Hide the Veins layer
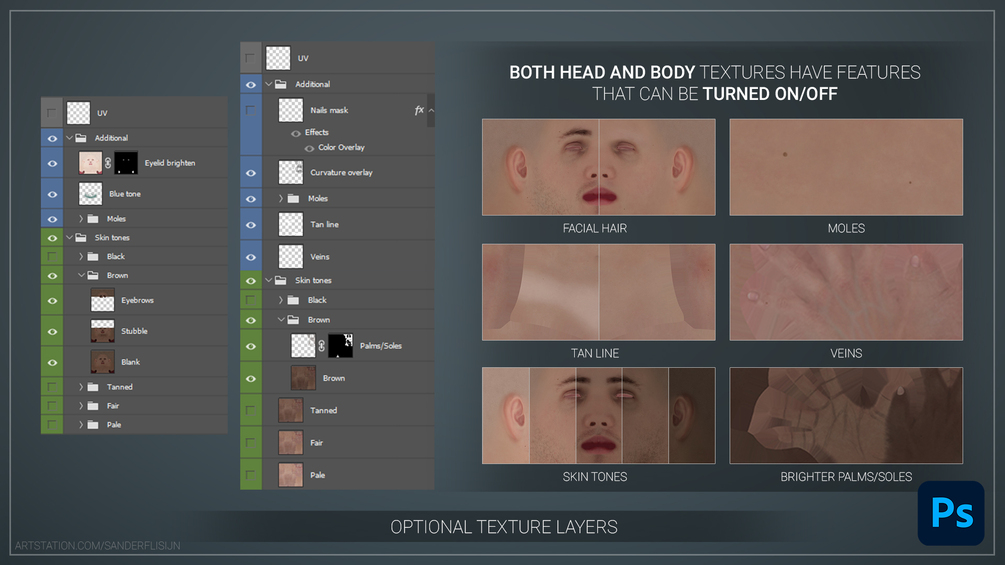This screenshot has height=565, width=1005. tap(251, 257)
